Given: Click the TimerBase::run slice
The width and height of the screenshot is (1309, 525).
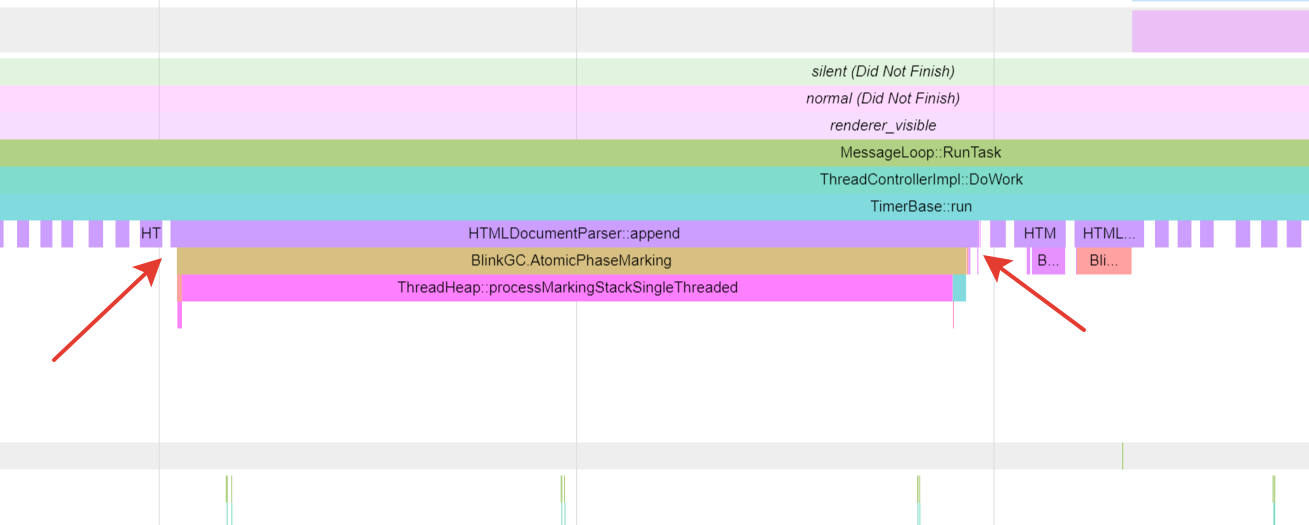Looking at the screenshot, I should point(654,206).
